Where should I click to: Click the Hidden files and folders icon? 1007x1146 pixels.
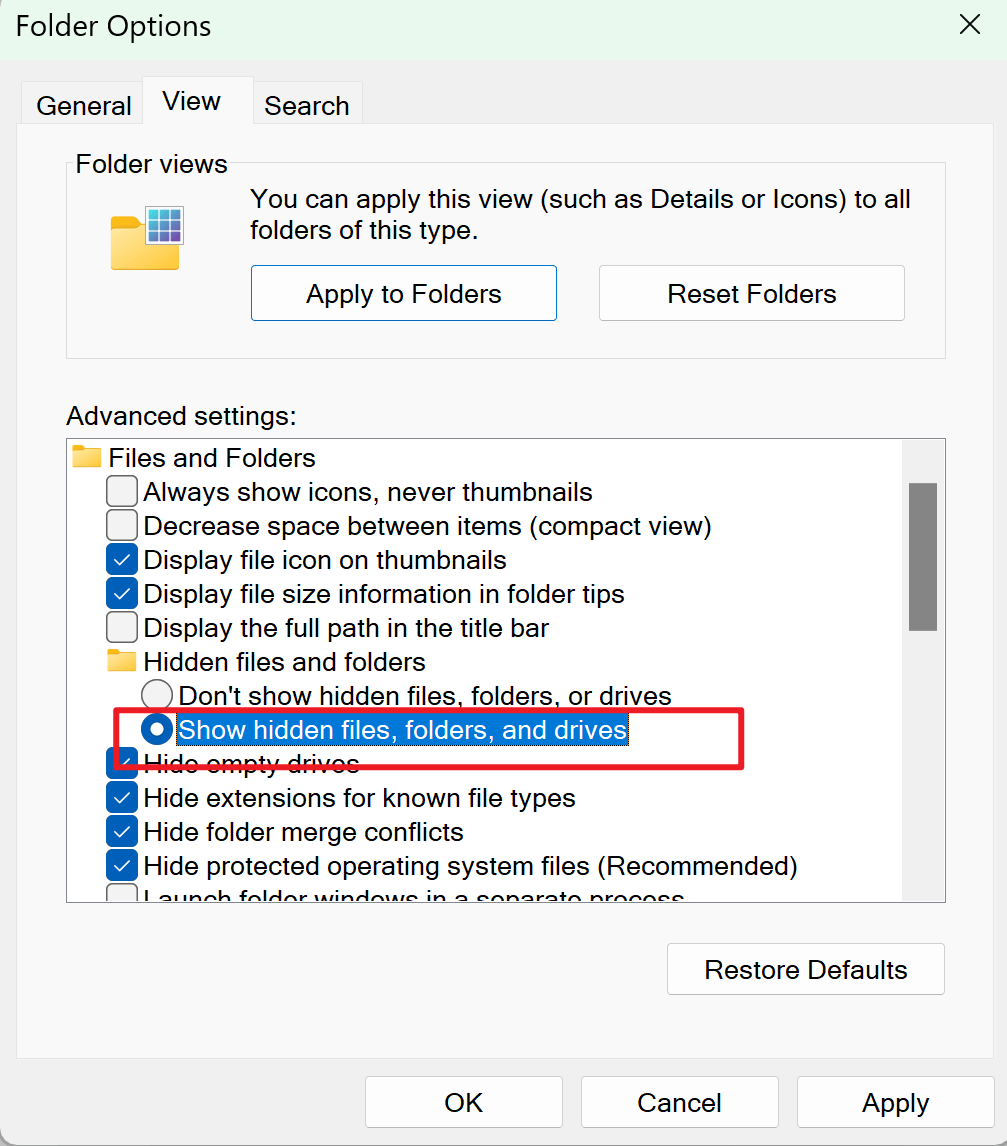click(x=122, y=662)
